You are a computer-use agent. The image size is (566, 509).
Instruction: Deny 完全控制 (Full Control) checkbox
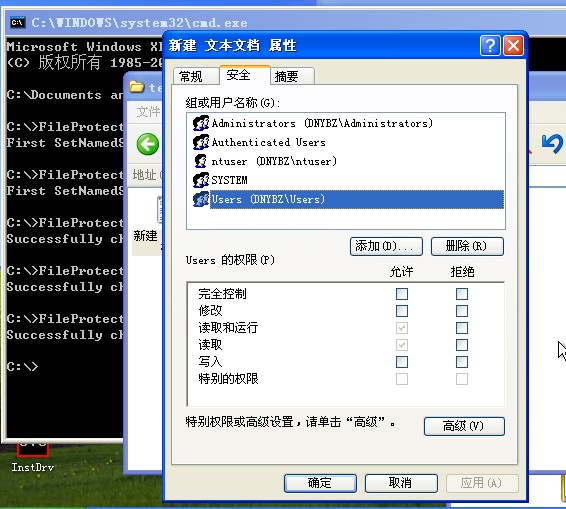click(462, 294)
